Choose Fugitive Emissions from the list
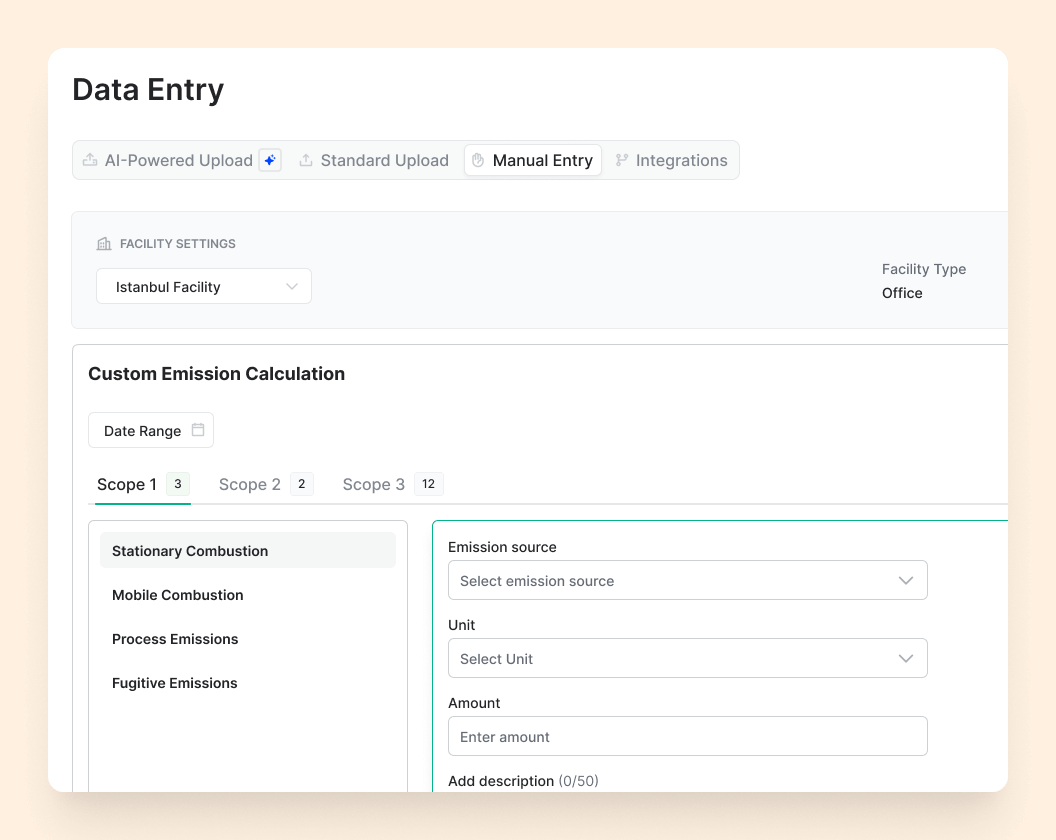The height and width of the screenshot is (840, 1056). tap(175, 683)
